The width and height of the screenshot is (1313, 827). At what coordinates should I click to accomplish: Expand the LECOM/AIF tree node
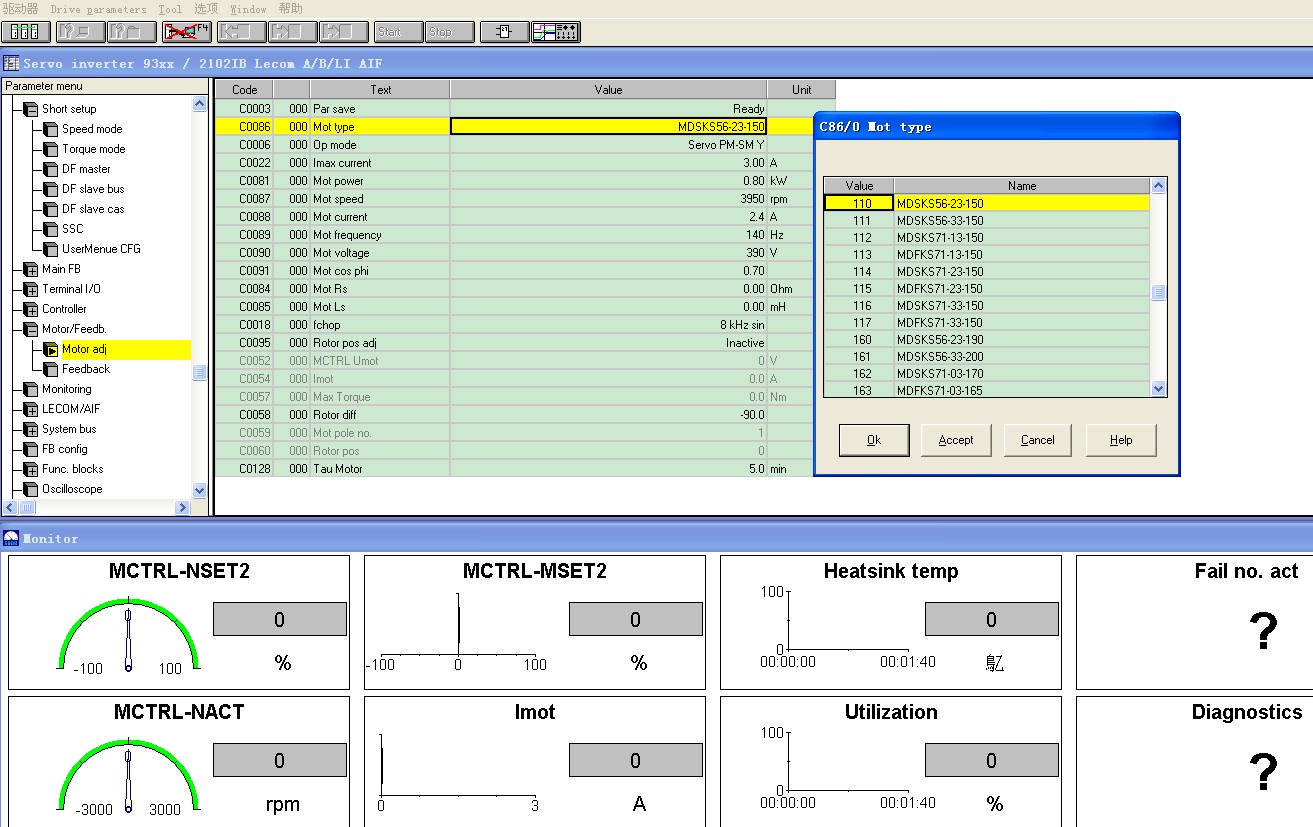click(30, 409)
